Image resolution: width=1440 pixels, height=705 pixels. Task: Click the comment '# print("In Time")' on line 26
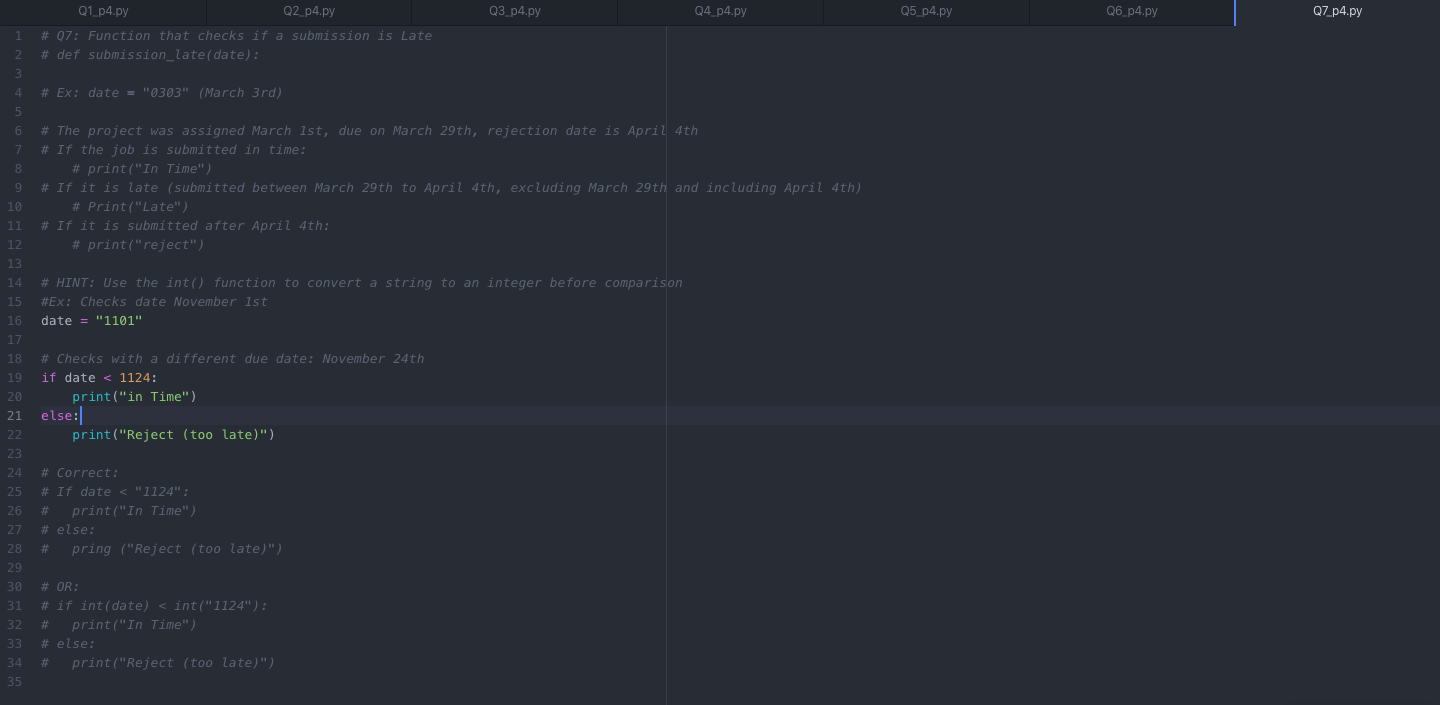pos(119,511)
